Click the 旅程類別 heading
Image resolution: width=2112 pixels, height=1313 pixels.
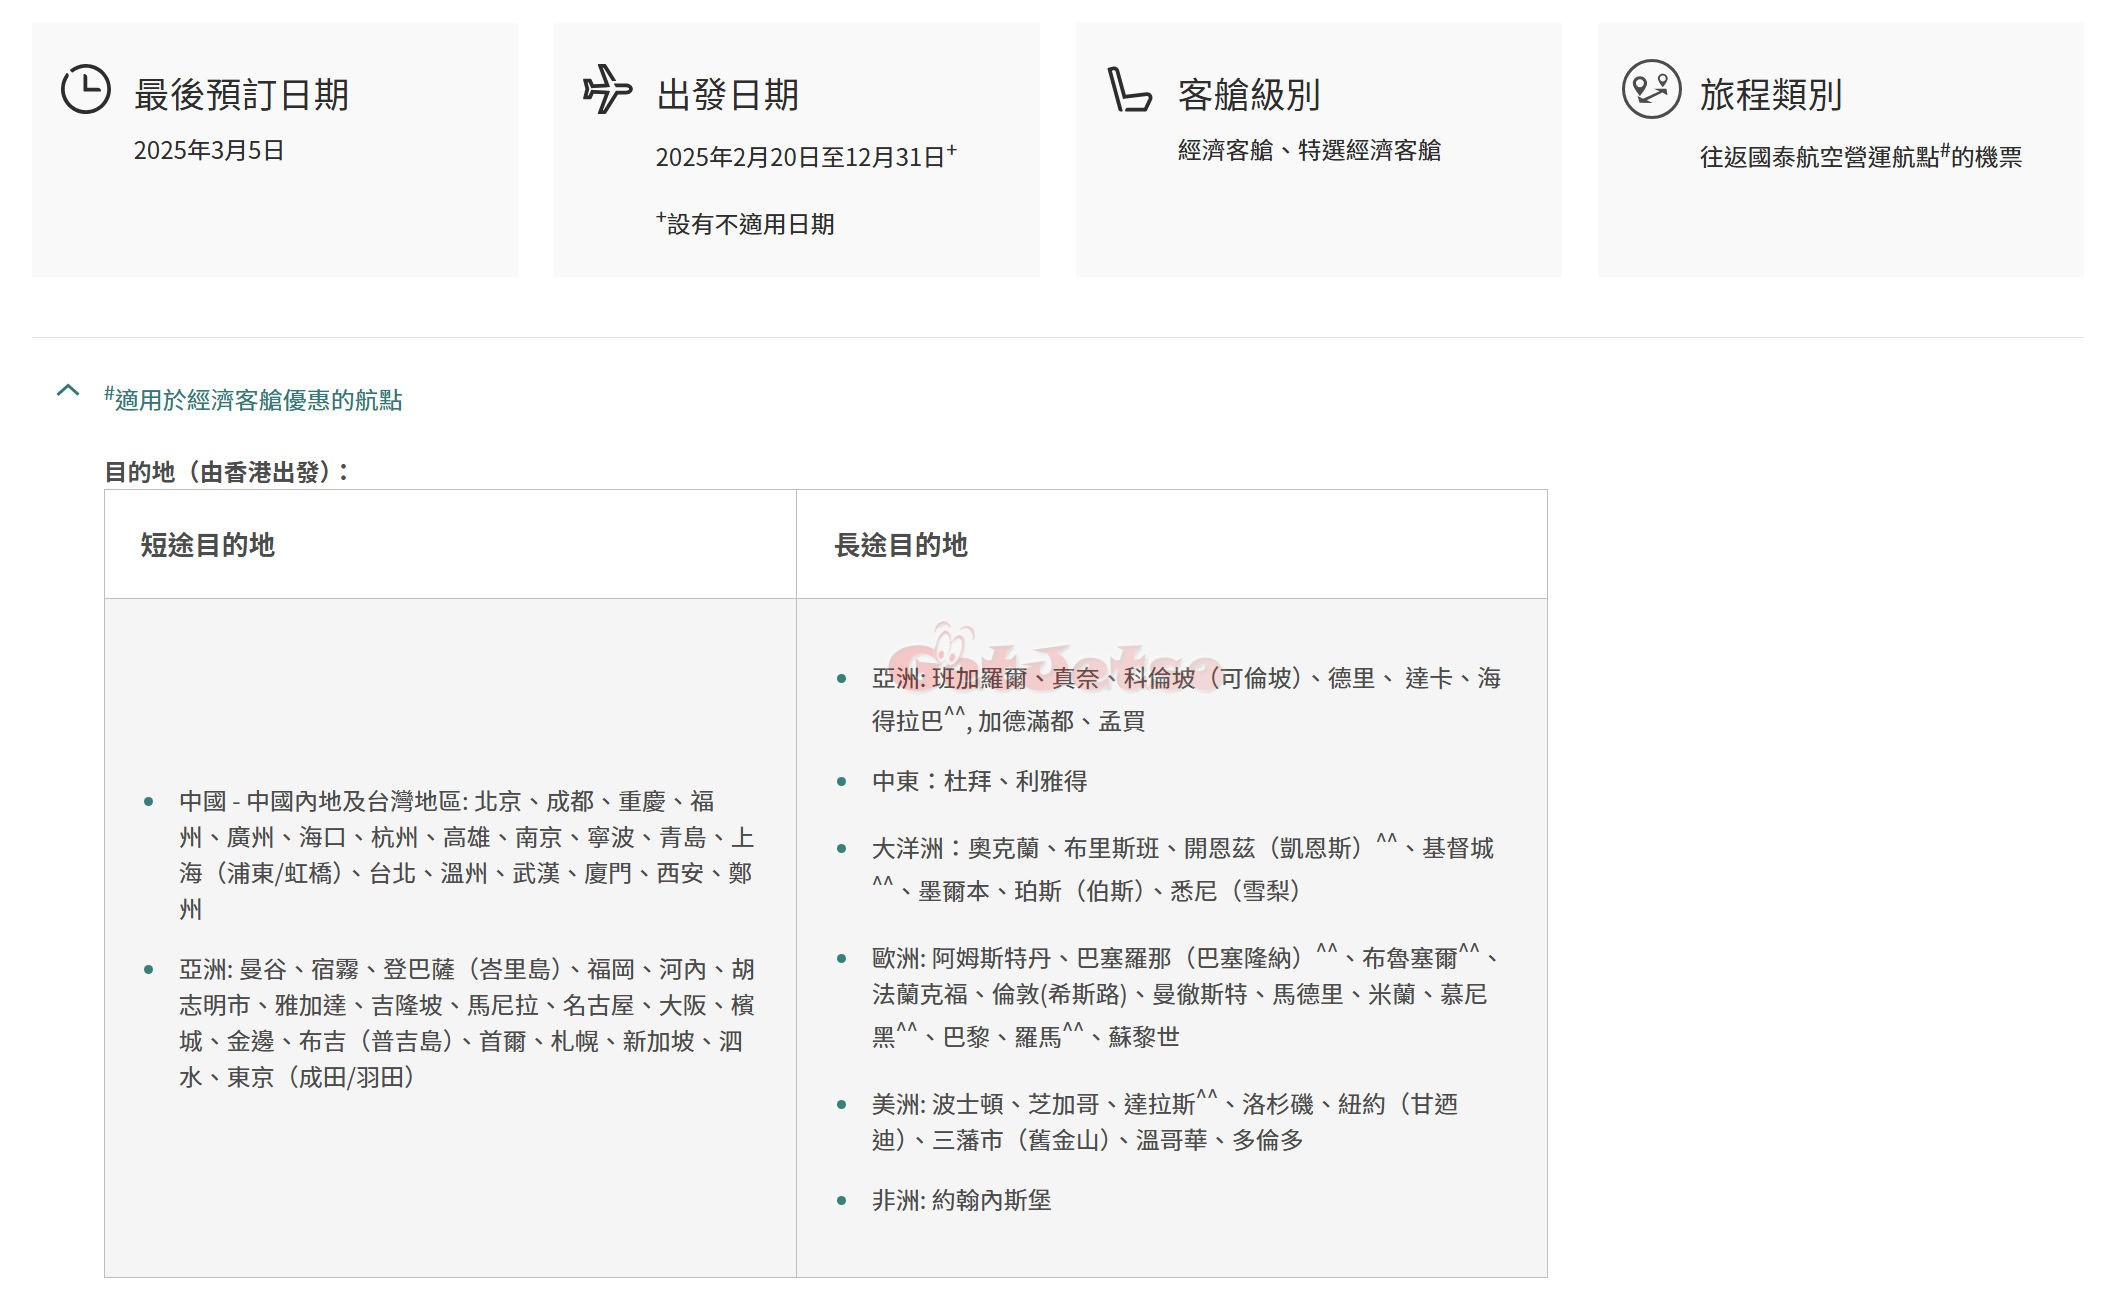tap(1771, 95)
